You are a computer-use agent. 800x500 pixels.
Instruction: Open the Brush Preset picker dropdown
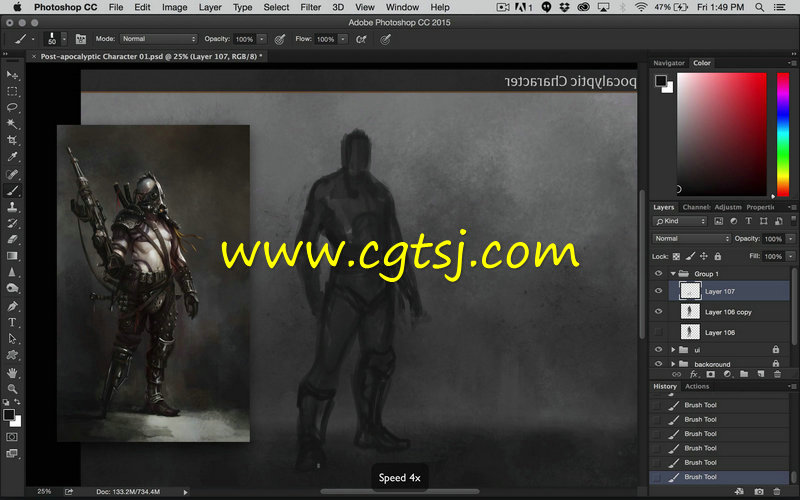tap(64, 39)
